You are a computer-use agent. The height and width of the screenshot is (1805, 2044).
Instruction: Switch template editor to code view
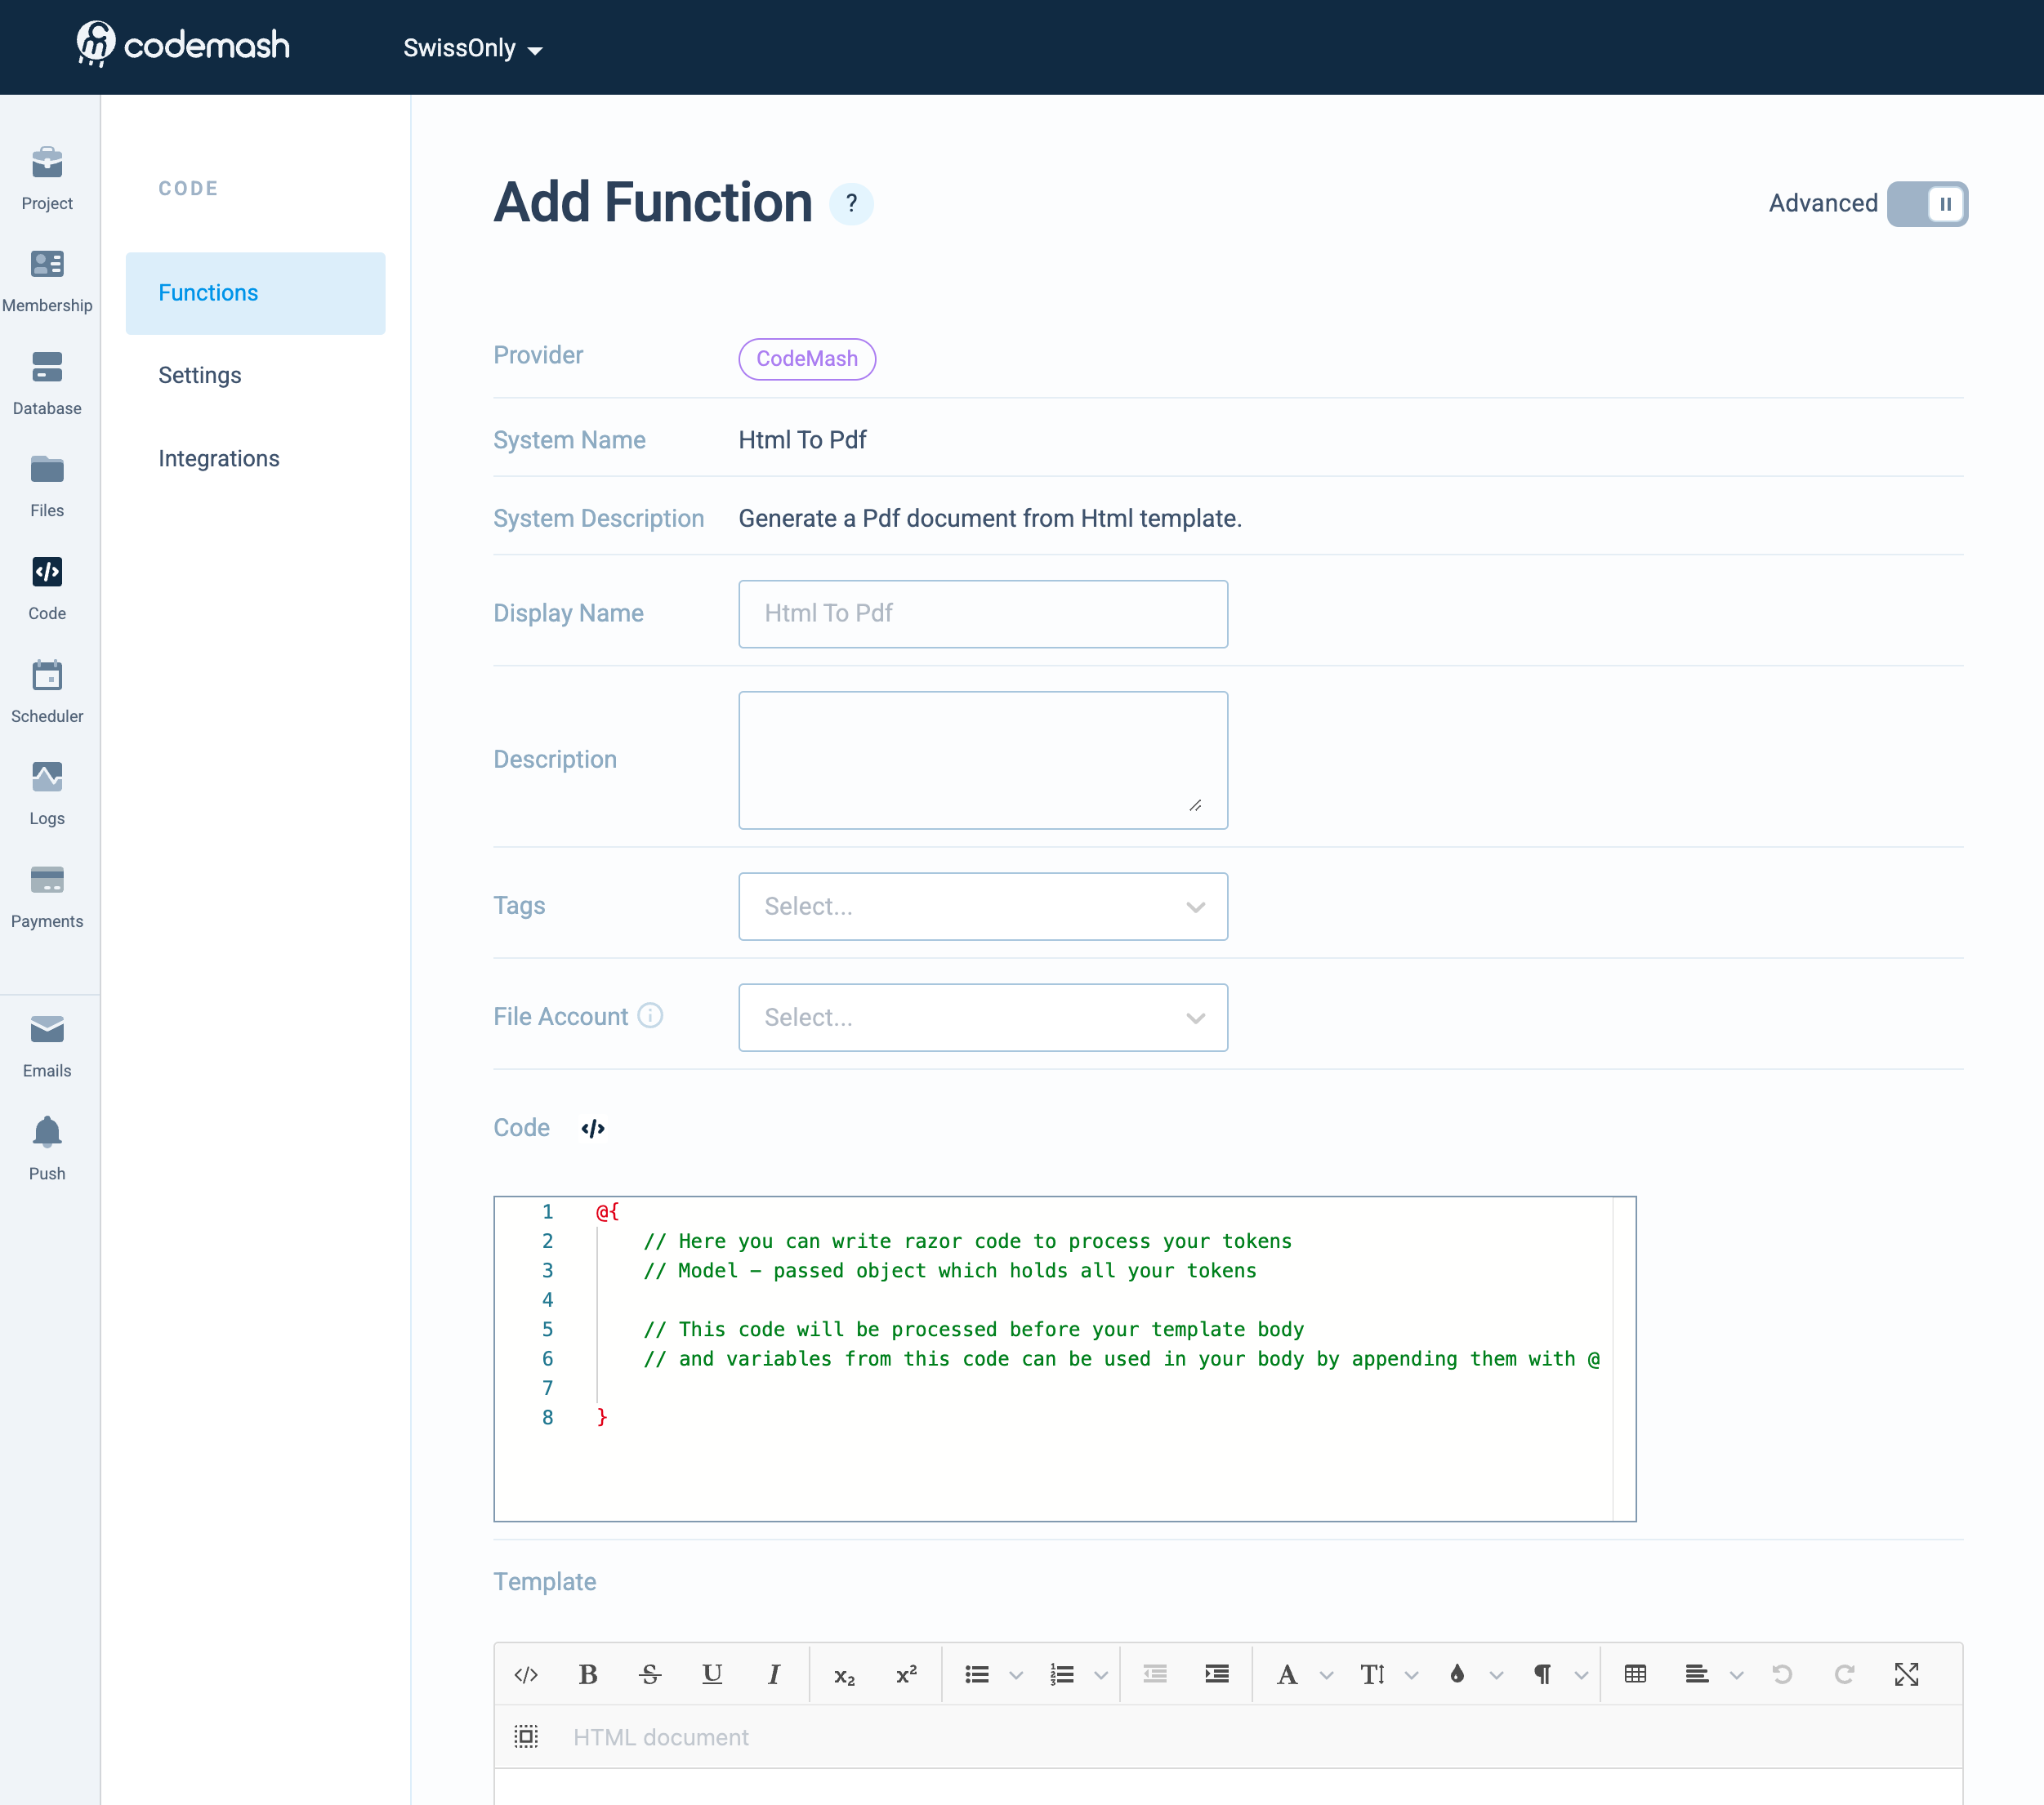(526, 1675)
